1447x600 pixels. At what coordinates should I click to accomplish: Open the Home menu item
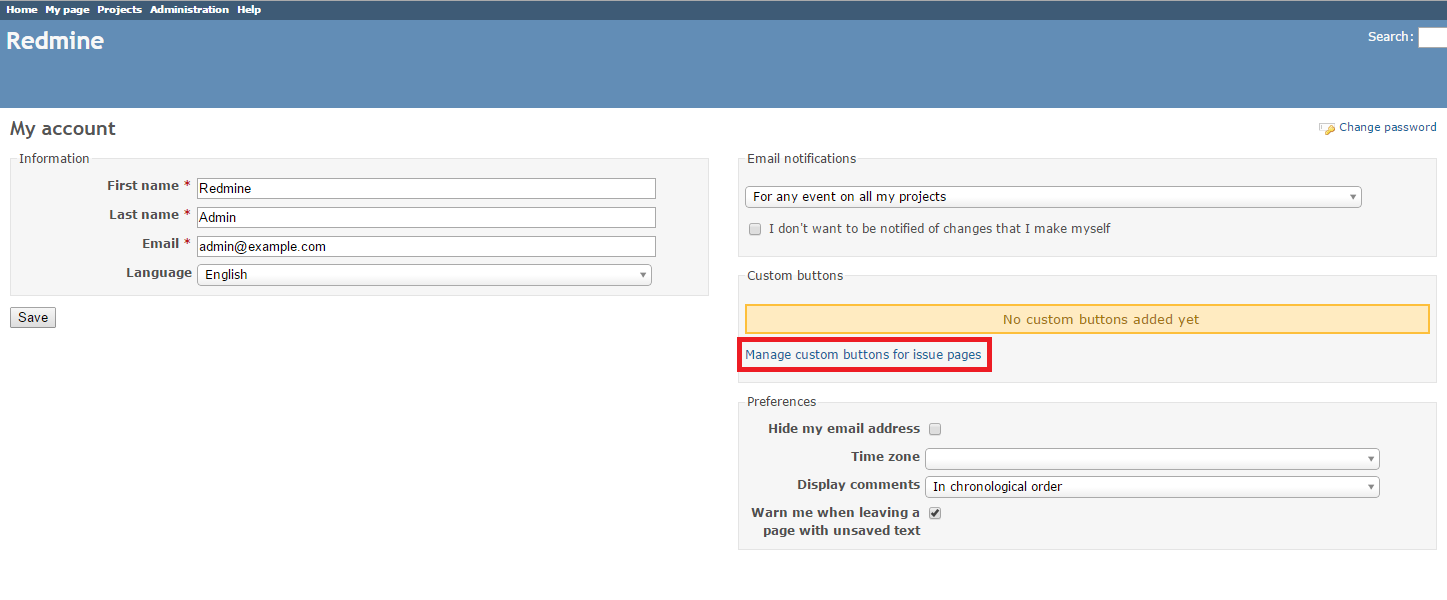(x=22, y=9)
